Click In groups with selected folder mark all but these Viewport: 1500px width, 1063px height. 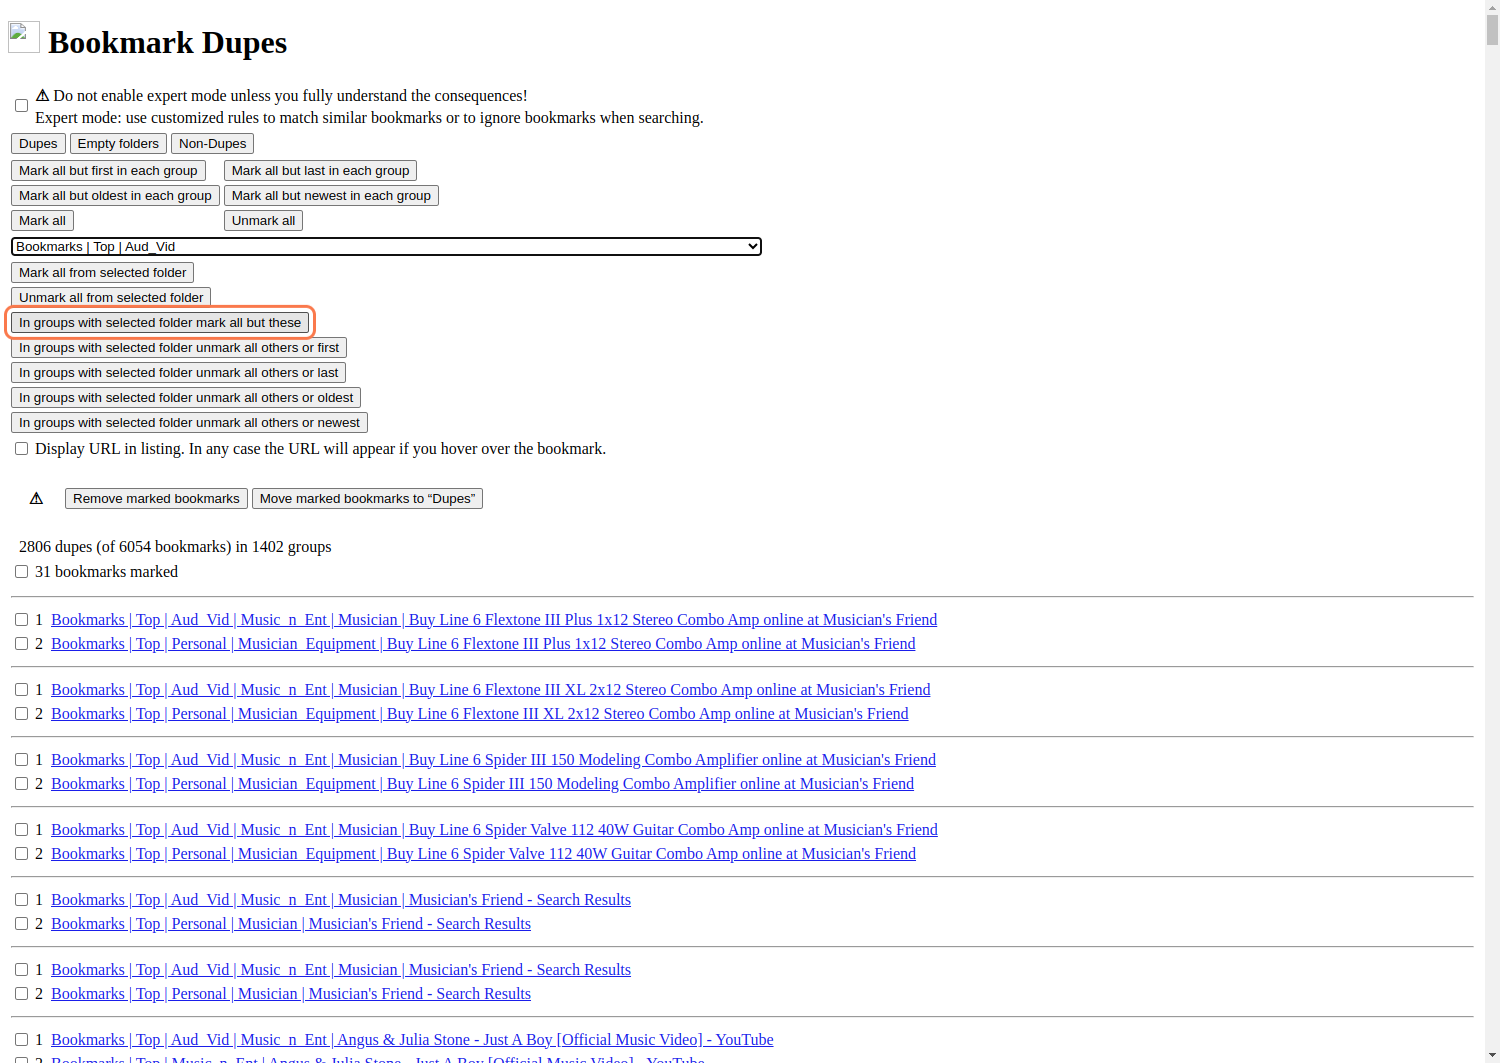(160, 323)
